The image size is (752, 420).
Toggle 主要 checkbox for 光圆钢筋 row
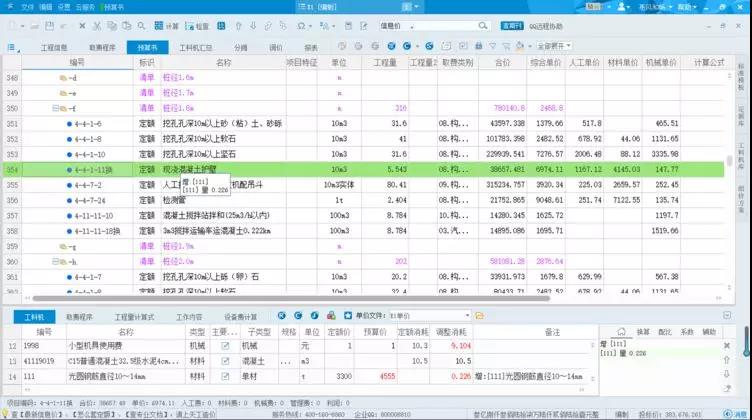coord(225,375)
